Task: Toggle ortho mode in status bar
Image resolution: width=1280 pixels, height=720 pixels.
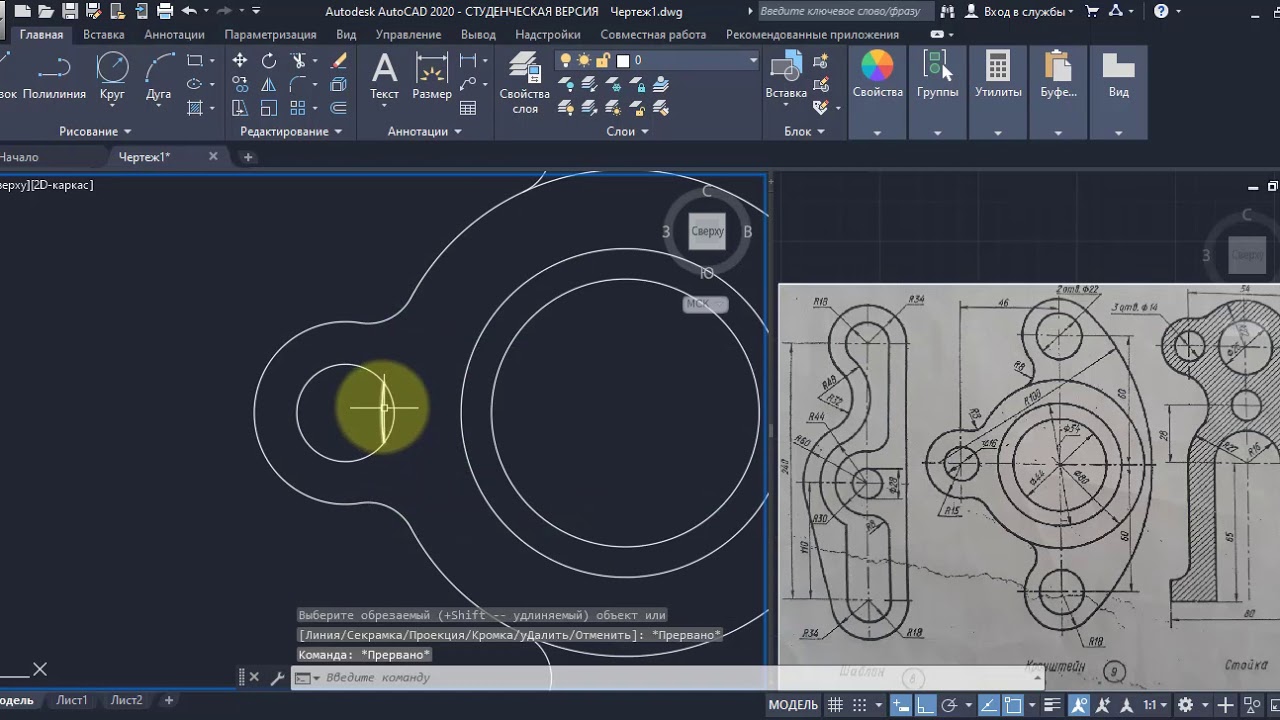Action: (926, 705)
